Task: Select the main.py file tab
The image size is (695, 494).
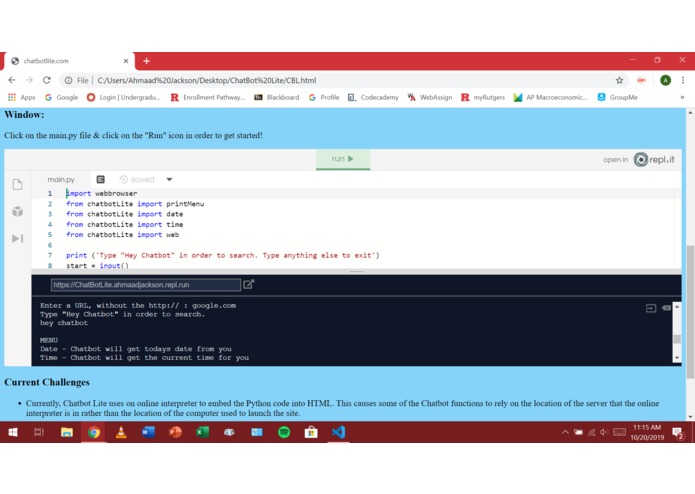Action: click(61, 179)
